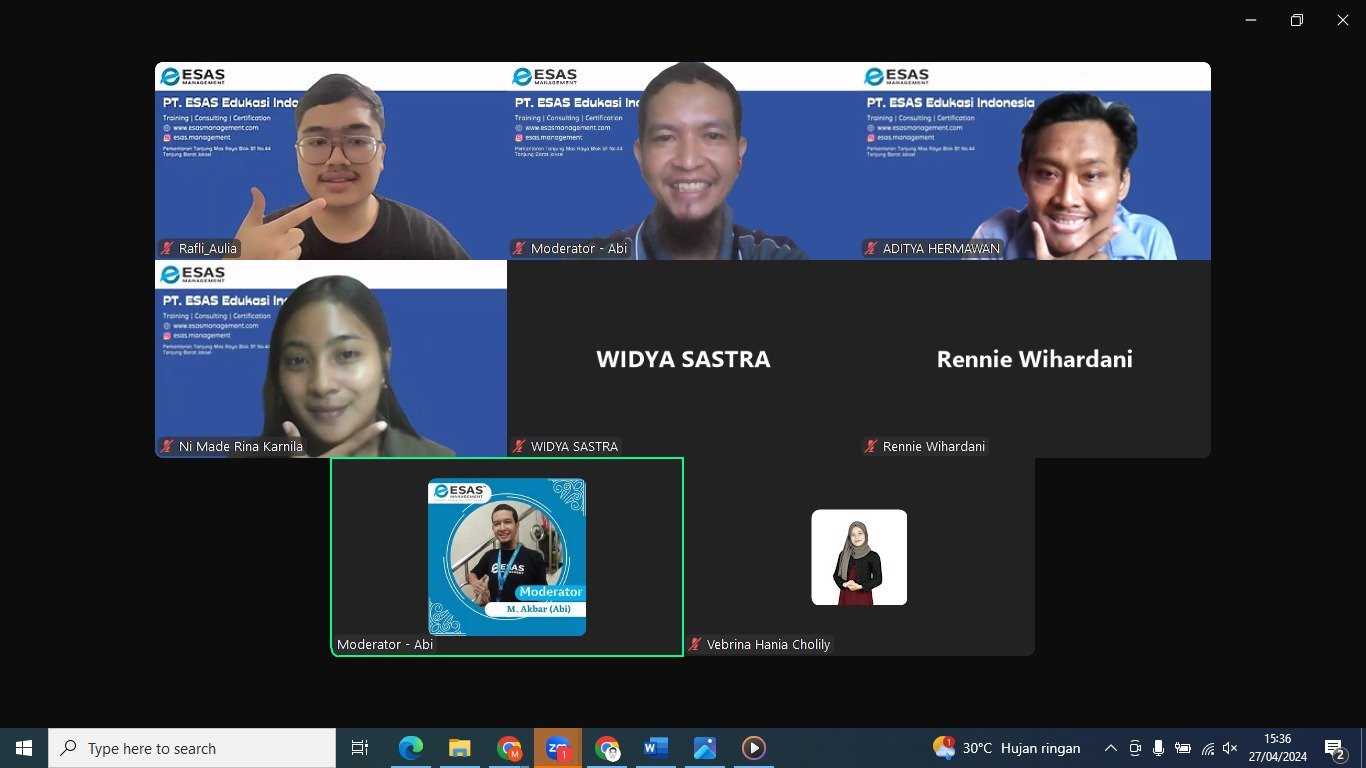This screenshot has height=768, width=1366.
Task: Open the media player taskbar icon
Action: tap(754, 748)
